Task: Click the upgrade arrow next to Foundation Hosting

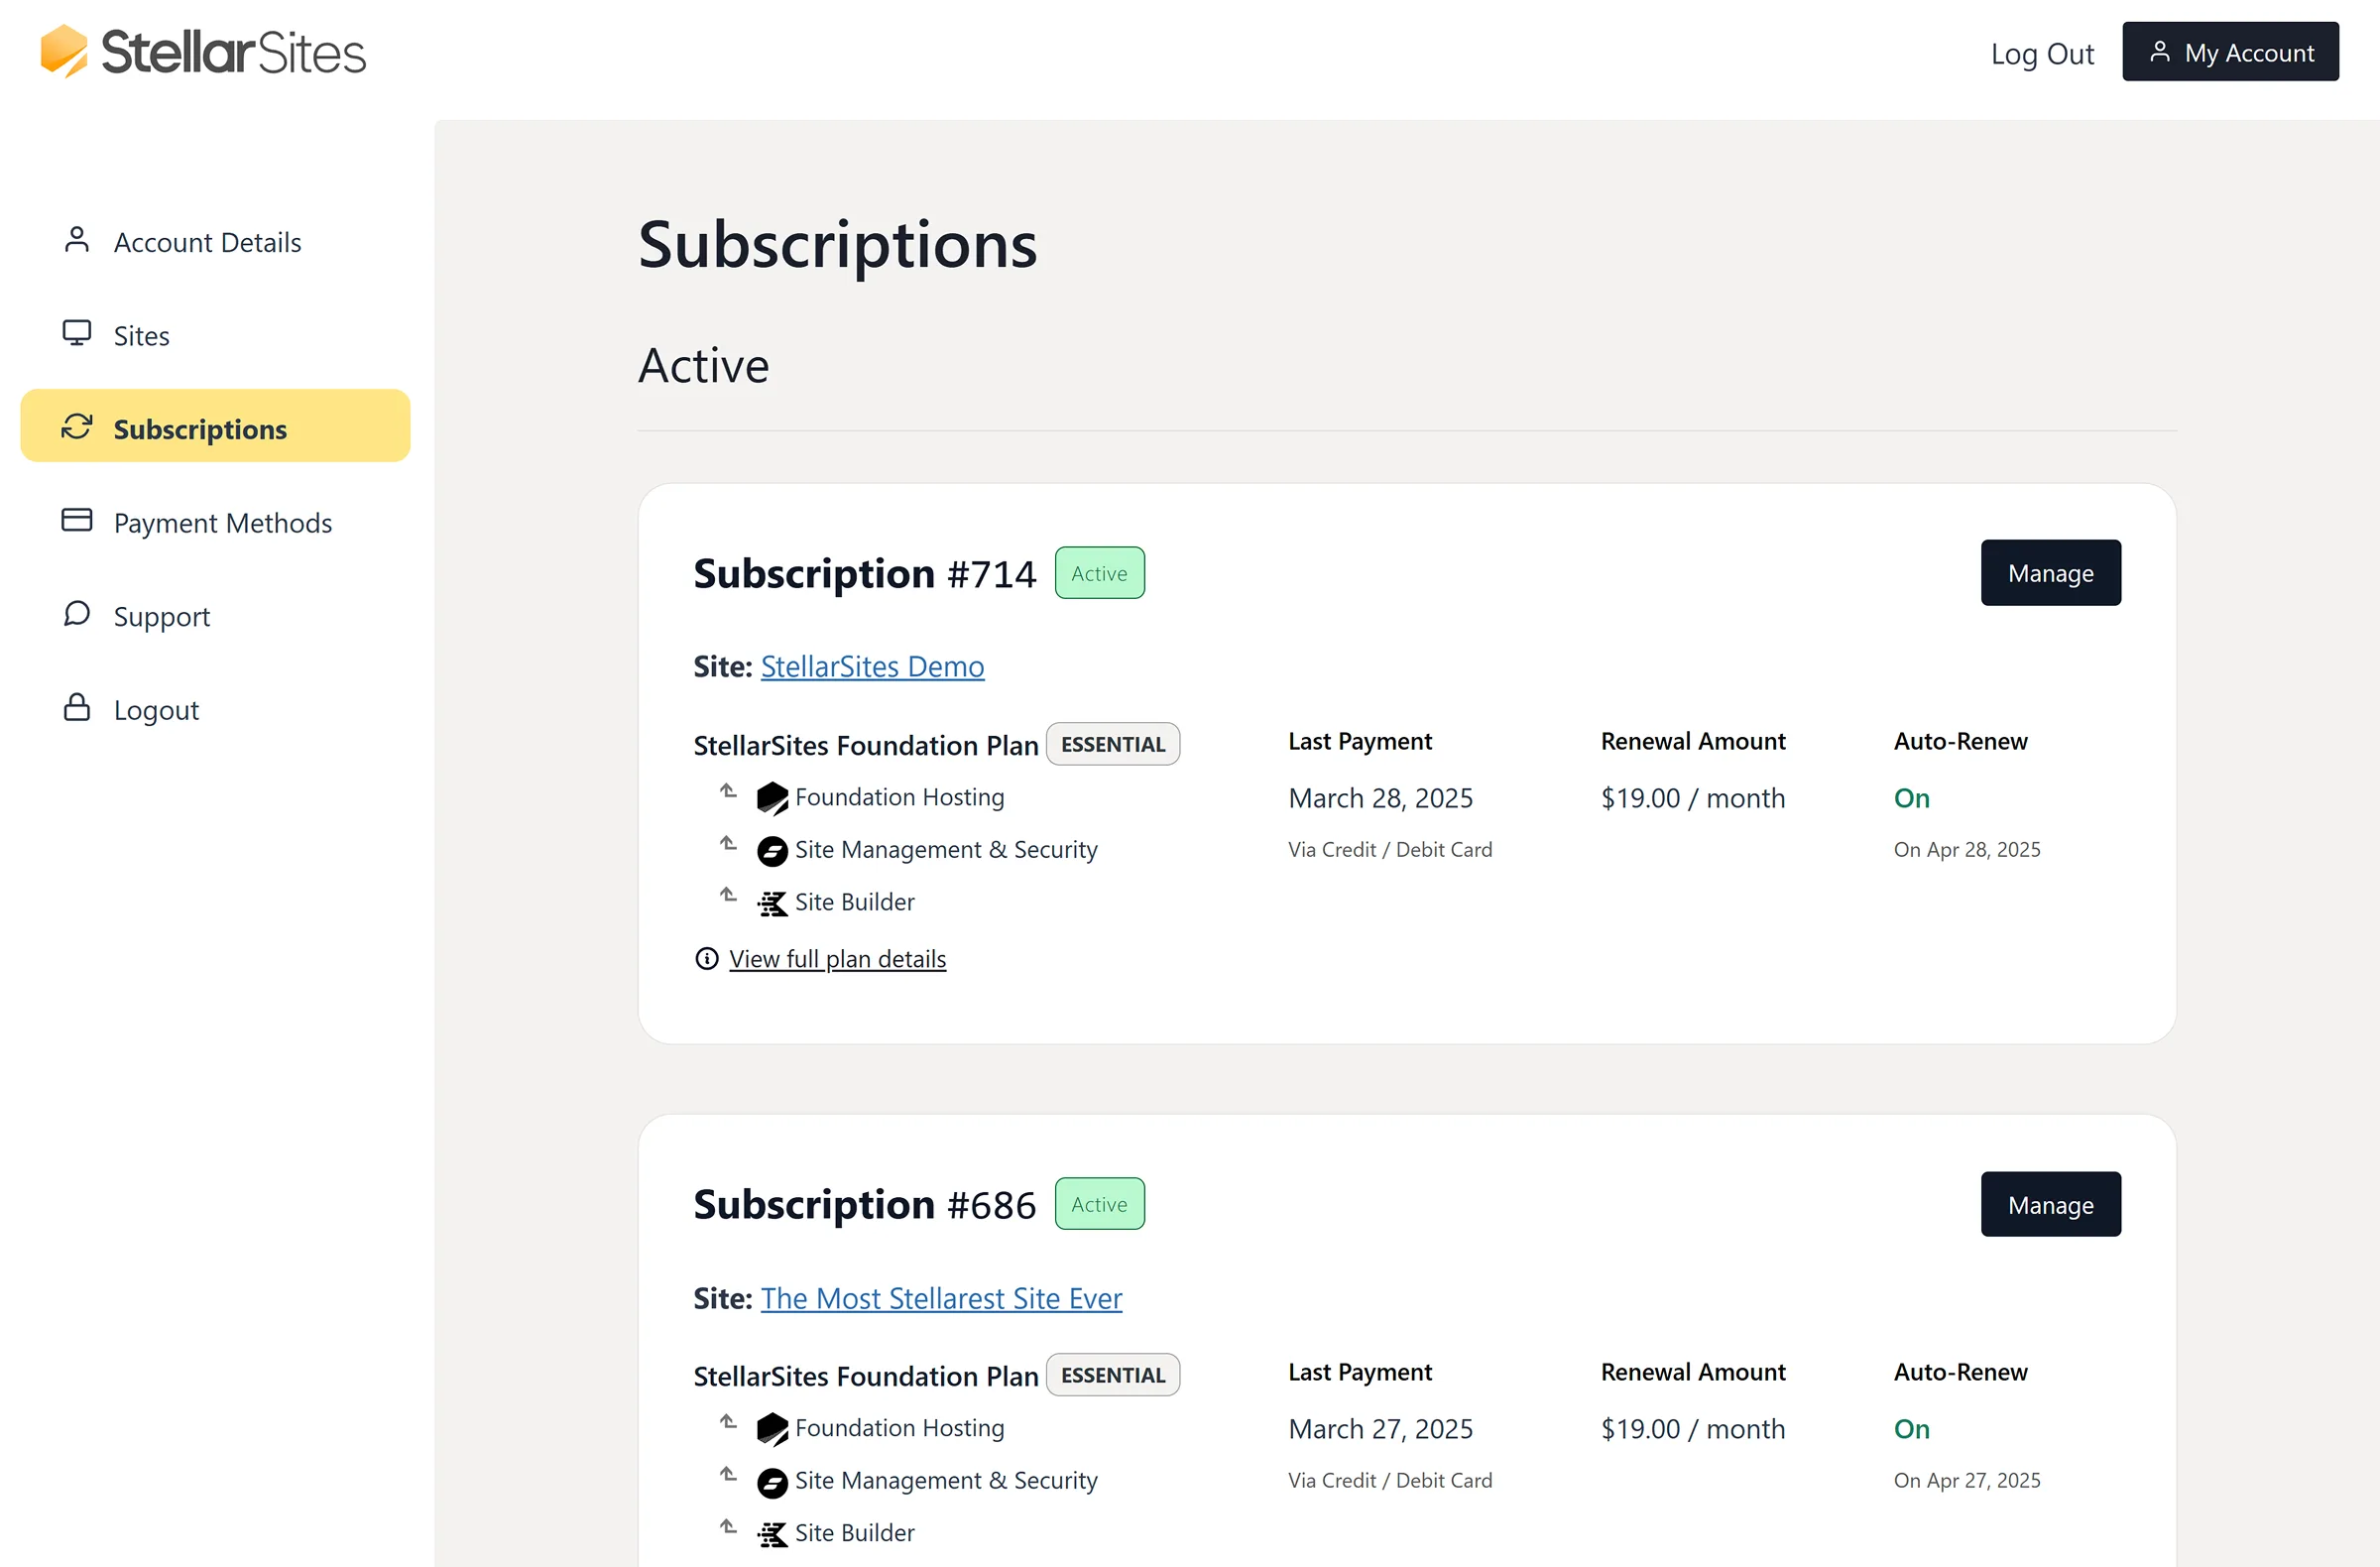Action: 727,792
